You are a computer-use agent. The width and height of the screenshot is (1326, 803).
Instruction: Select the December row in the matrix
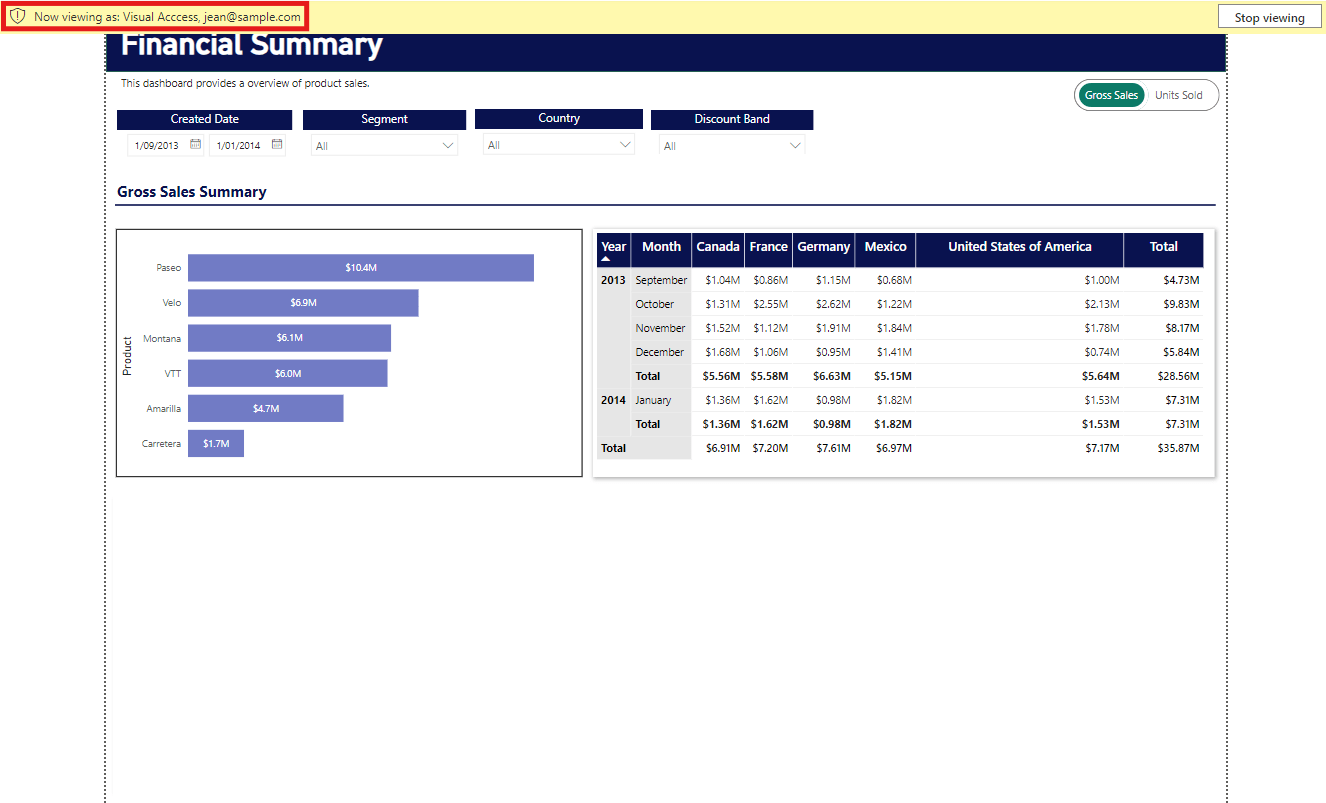pyautogui.click(x=660, y=352)
